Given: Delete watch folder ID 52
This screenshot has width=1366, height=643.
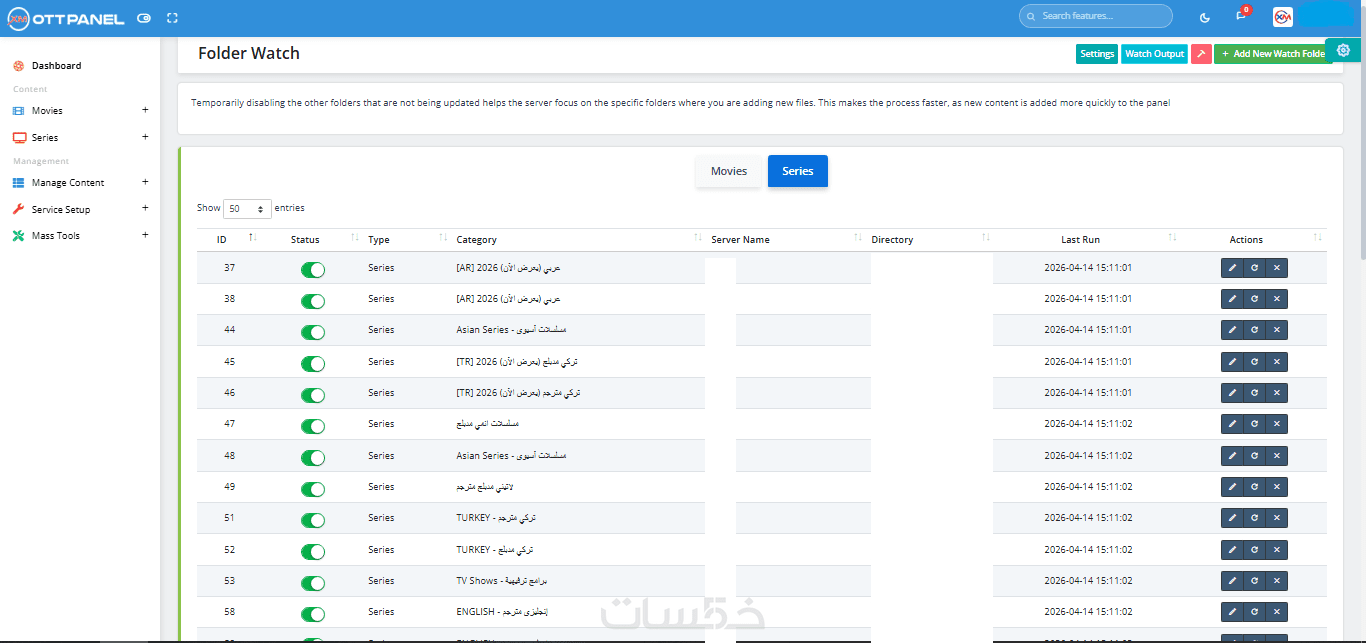Looking at the screenshot, I should (1277, 550).
